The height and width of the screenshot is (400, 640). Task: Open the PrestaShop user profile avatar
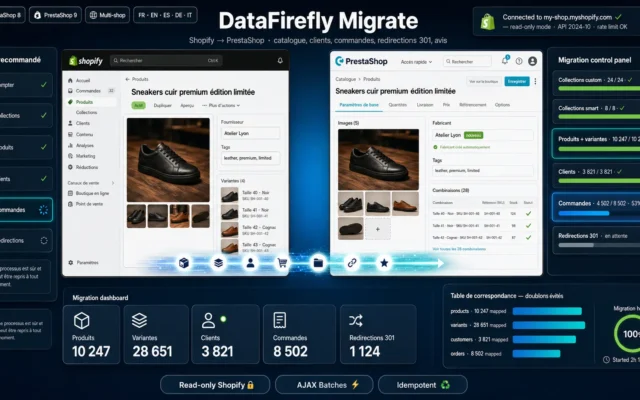[532, 61]
